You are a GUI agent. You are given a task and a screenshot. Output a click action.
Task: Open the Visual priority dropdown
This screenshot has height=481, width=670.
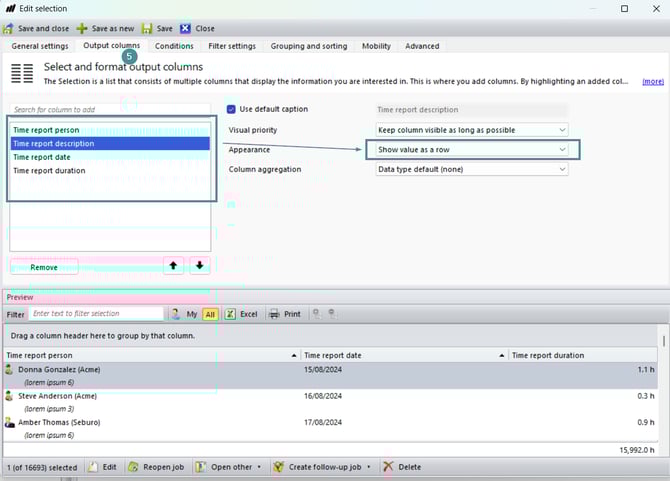point(472,130)
